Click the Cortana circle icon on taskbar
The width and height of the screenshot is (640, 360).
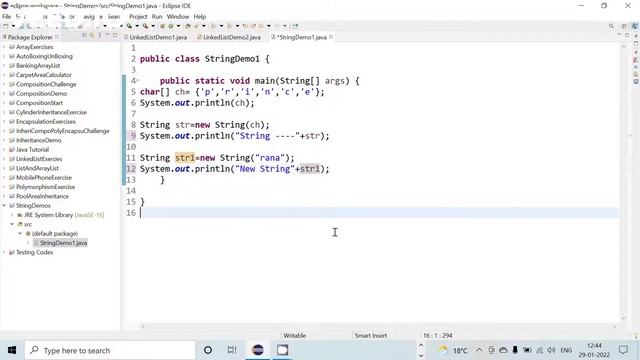click(x=208, y=350)
